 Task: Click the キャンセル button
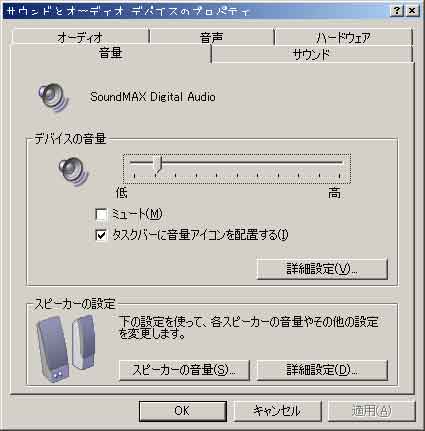pos(277,411)
